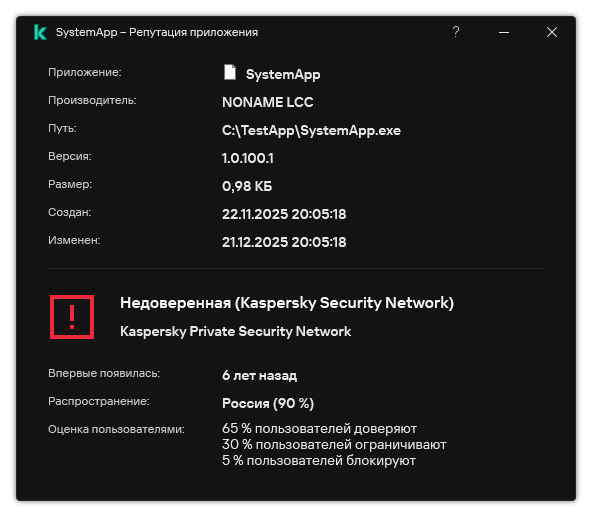Click 'Kaspersky Private Security Network' text
The height and width of the screenshot is (517, 592).
click(x=236, y=332)
